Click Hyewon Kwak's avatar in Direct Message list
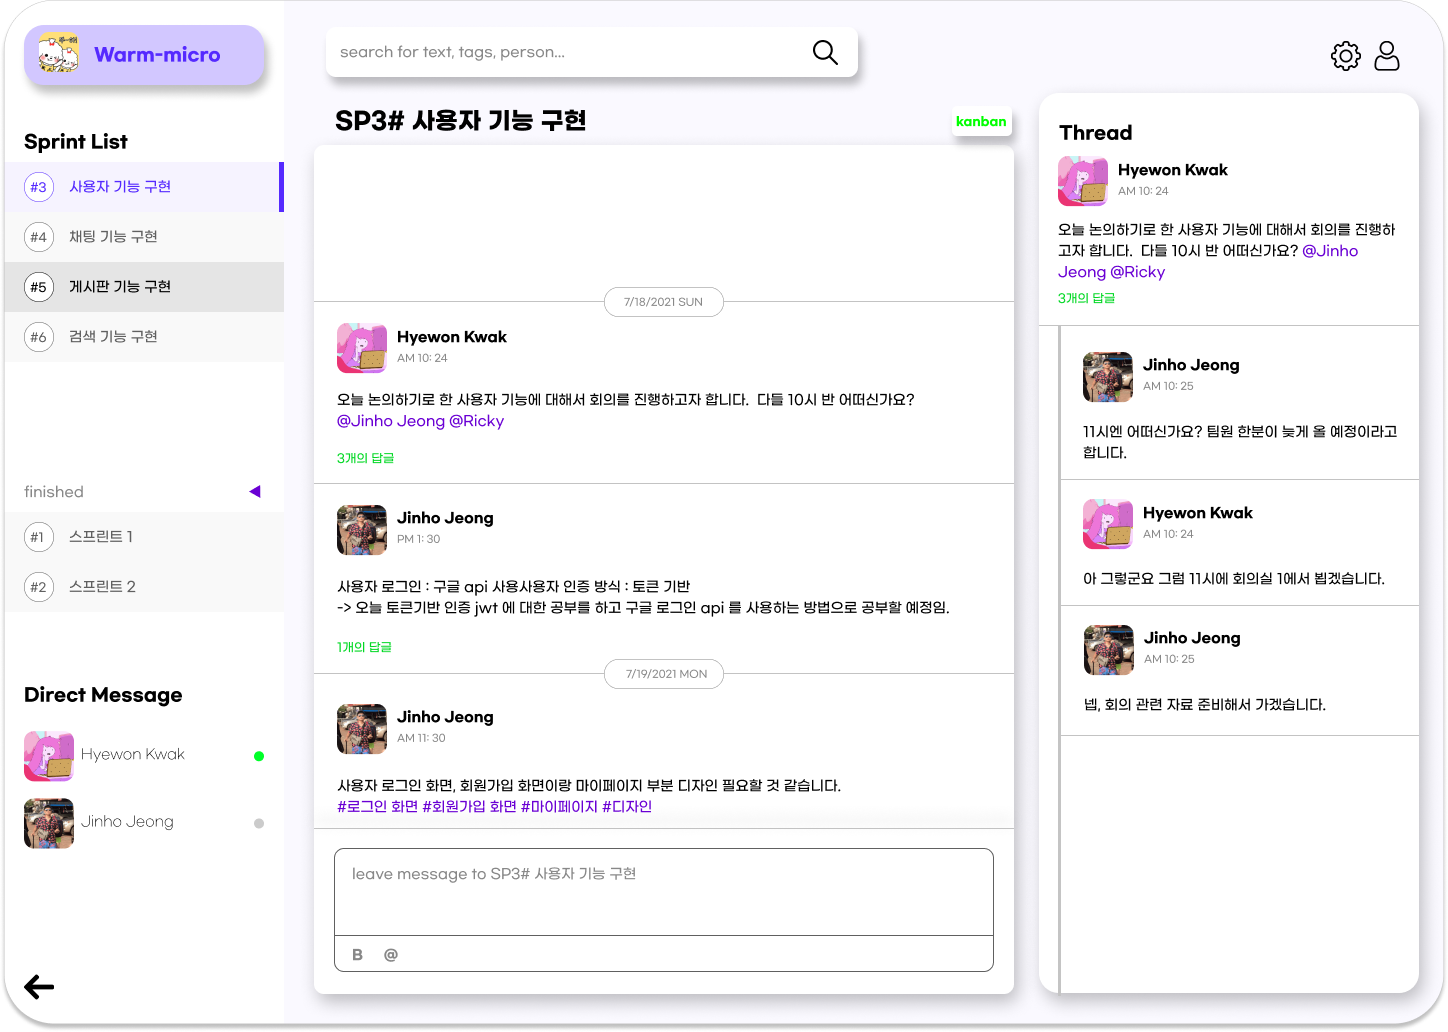1448x1032 pixels. (48, 756)
